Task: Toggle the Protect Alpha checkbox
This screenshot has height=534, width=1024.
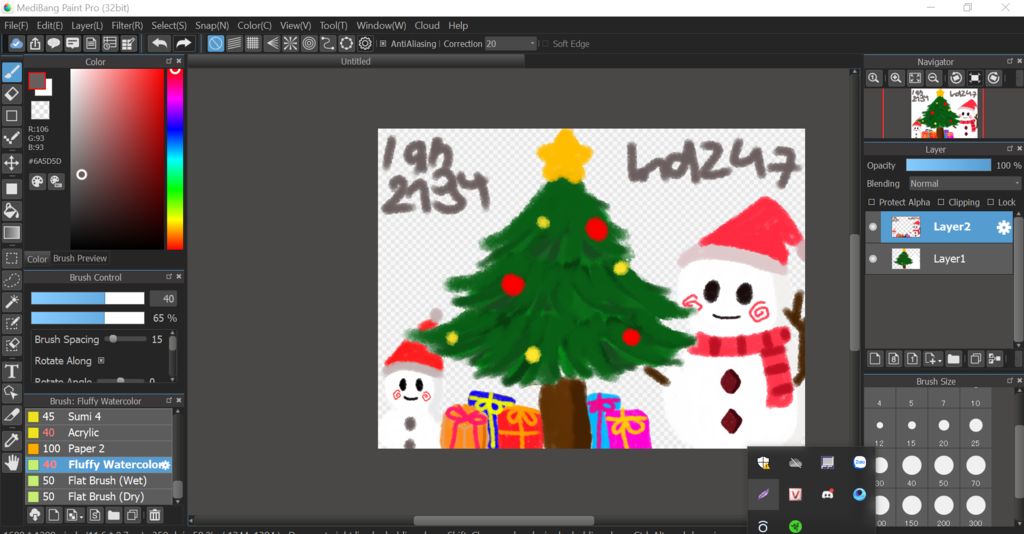Action: [x=871, y=202]
